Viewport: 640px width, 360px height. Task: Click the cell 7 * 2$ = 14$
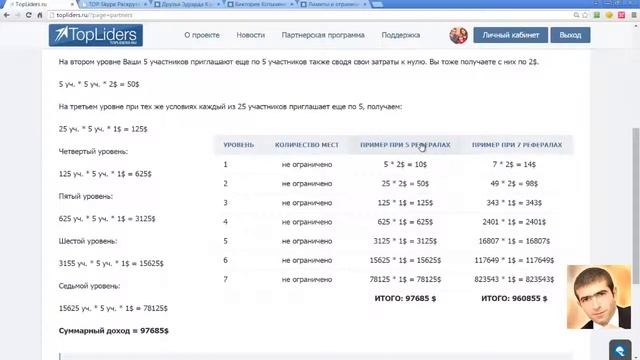click(514, 164)
